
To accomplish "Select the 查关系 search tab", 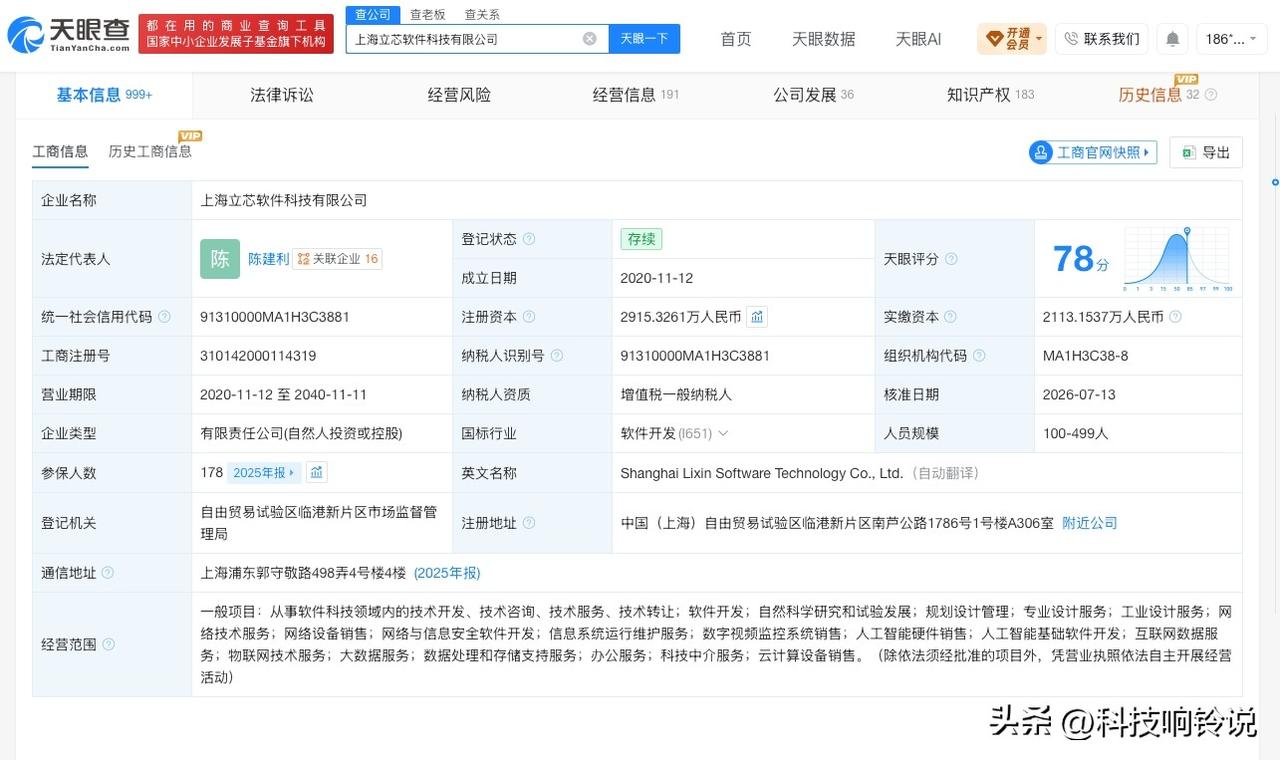I will [x=482, y=14].
